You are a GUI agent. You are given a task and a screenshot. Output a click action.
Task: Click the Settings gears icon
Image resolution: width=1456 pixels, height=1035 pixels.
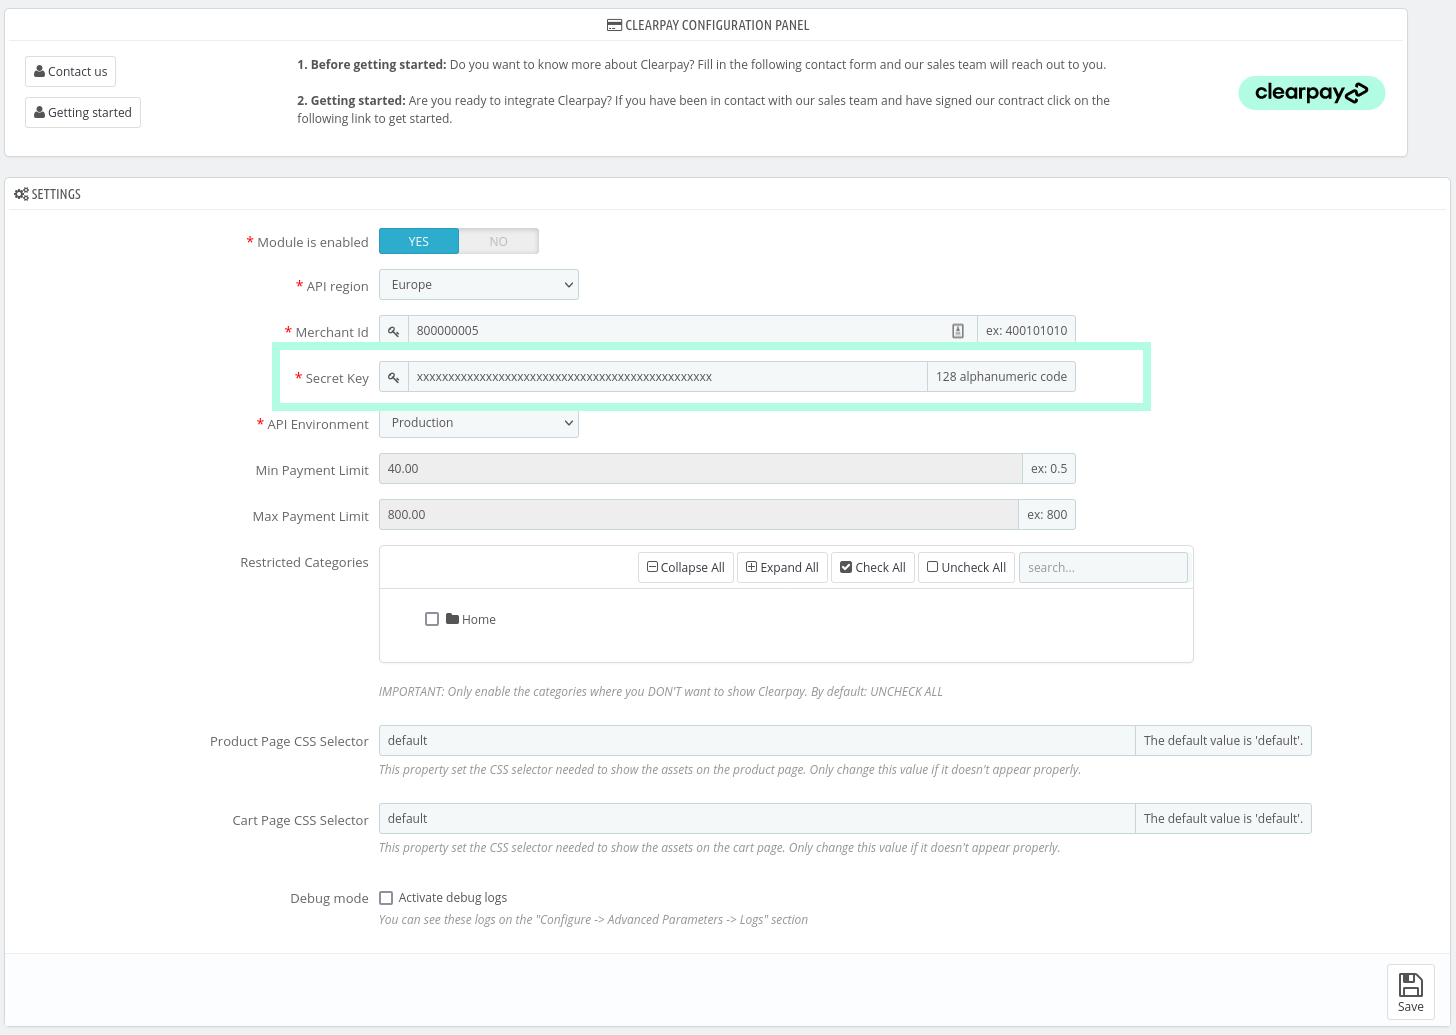coord(21,194)
